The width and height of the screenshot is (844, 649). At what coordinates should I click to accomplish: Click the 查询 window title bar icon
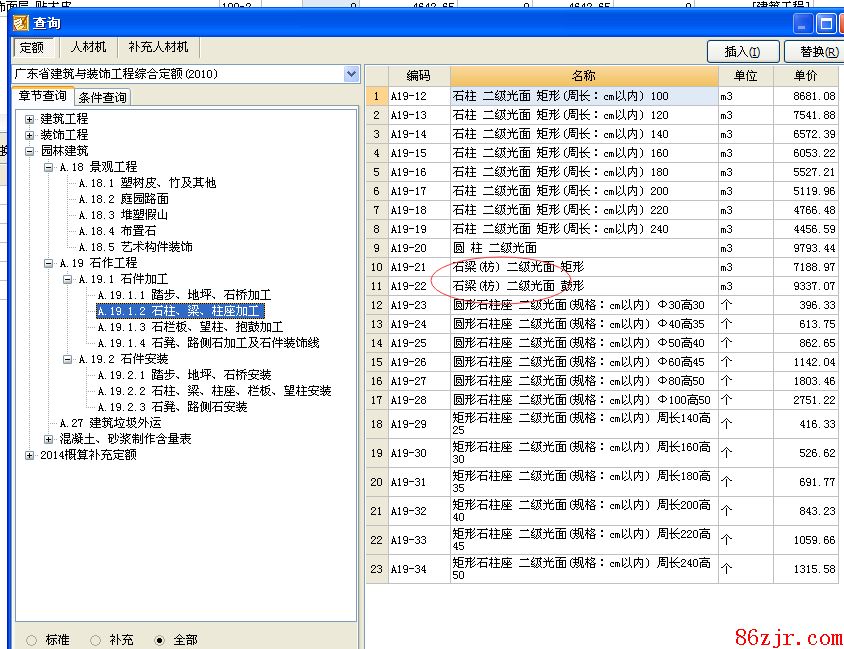(x=20, y=24)
